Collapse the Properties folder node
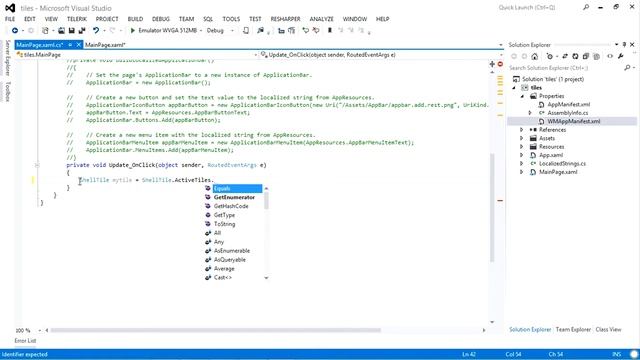 [522, 96]
